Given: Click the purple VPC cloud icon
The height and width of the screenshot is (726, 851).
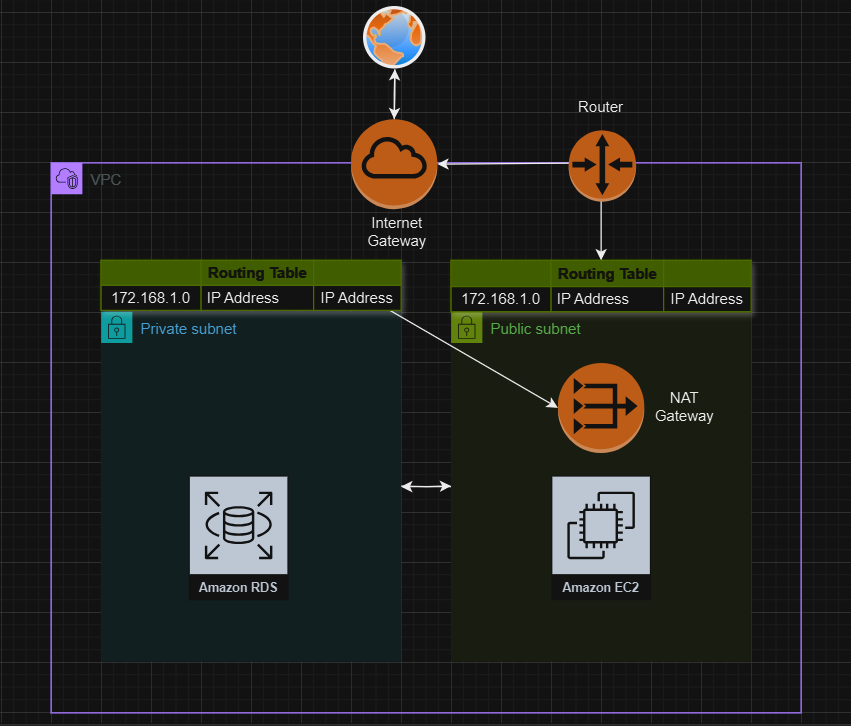Looking at the screenshot, I should [67, 179].
